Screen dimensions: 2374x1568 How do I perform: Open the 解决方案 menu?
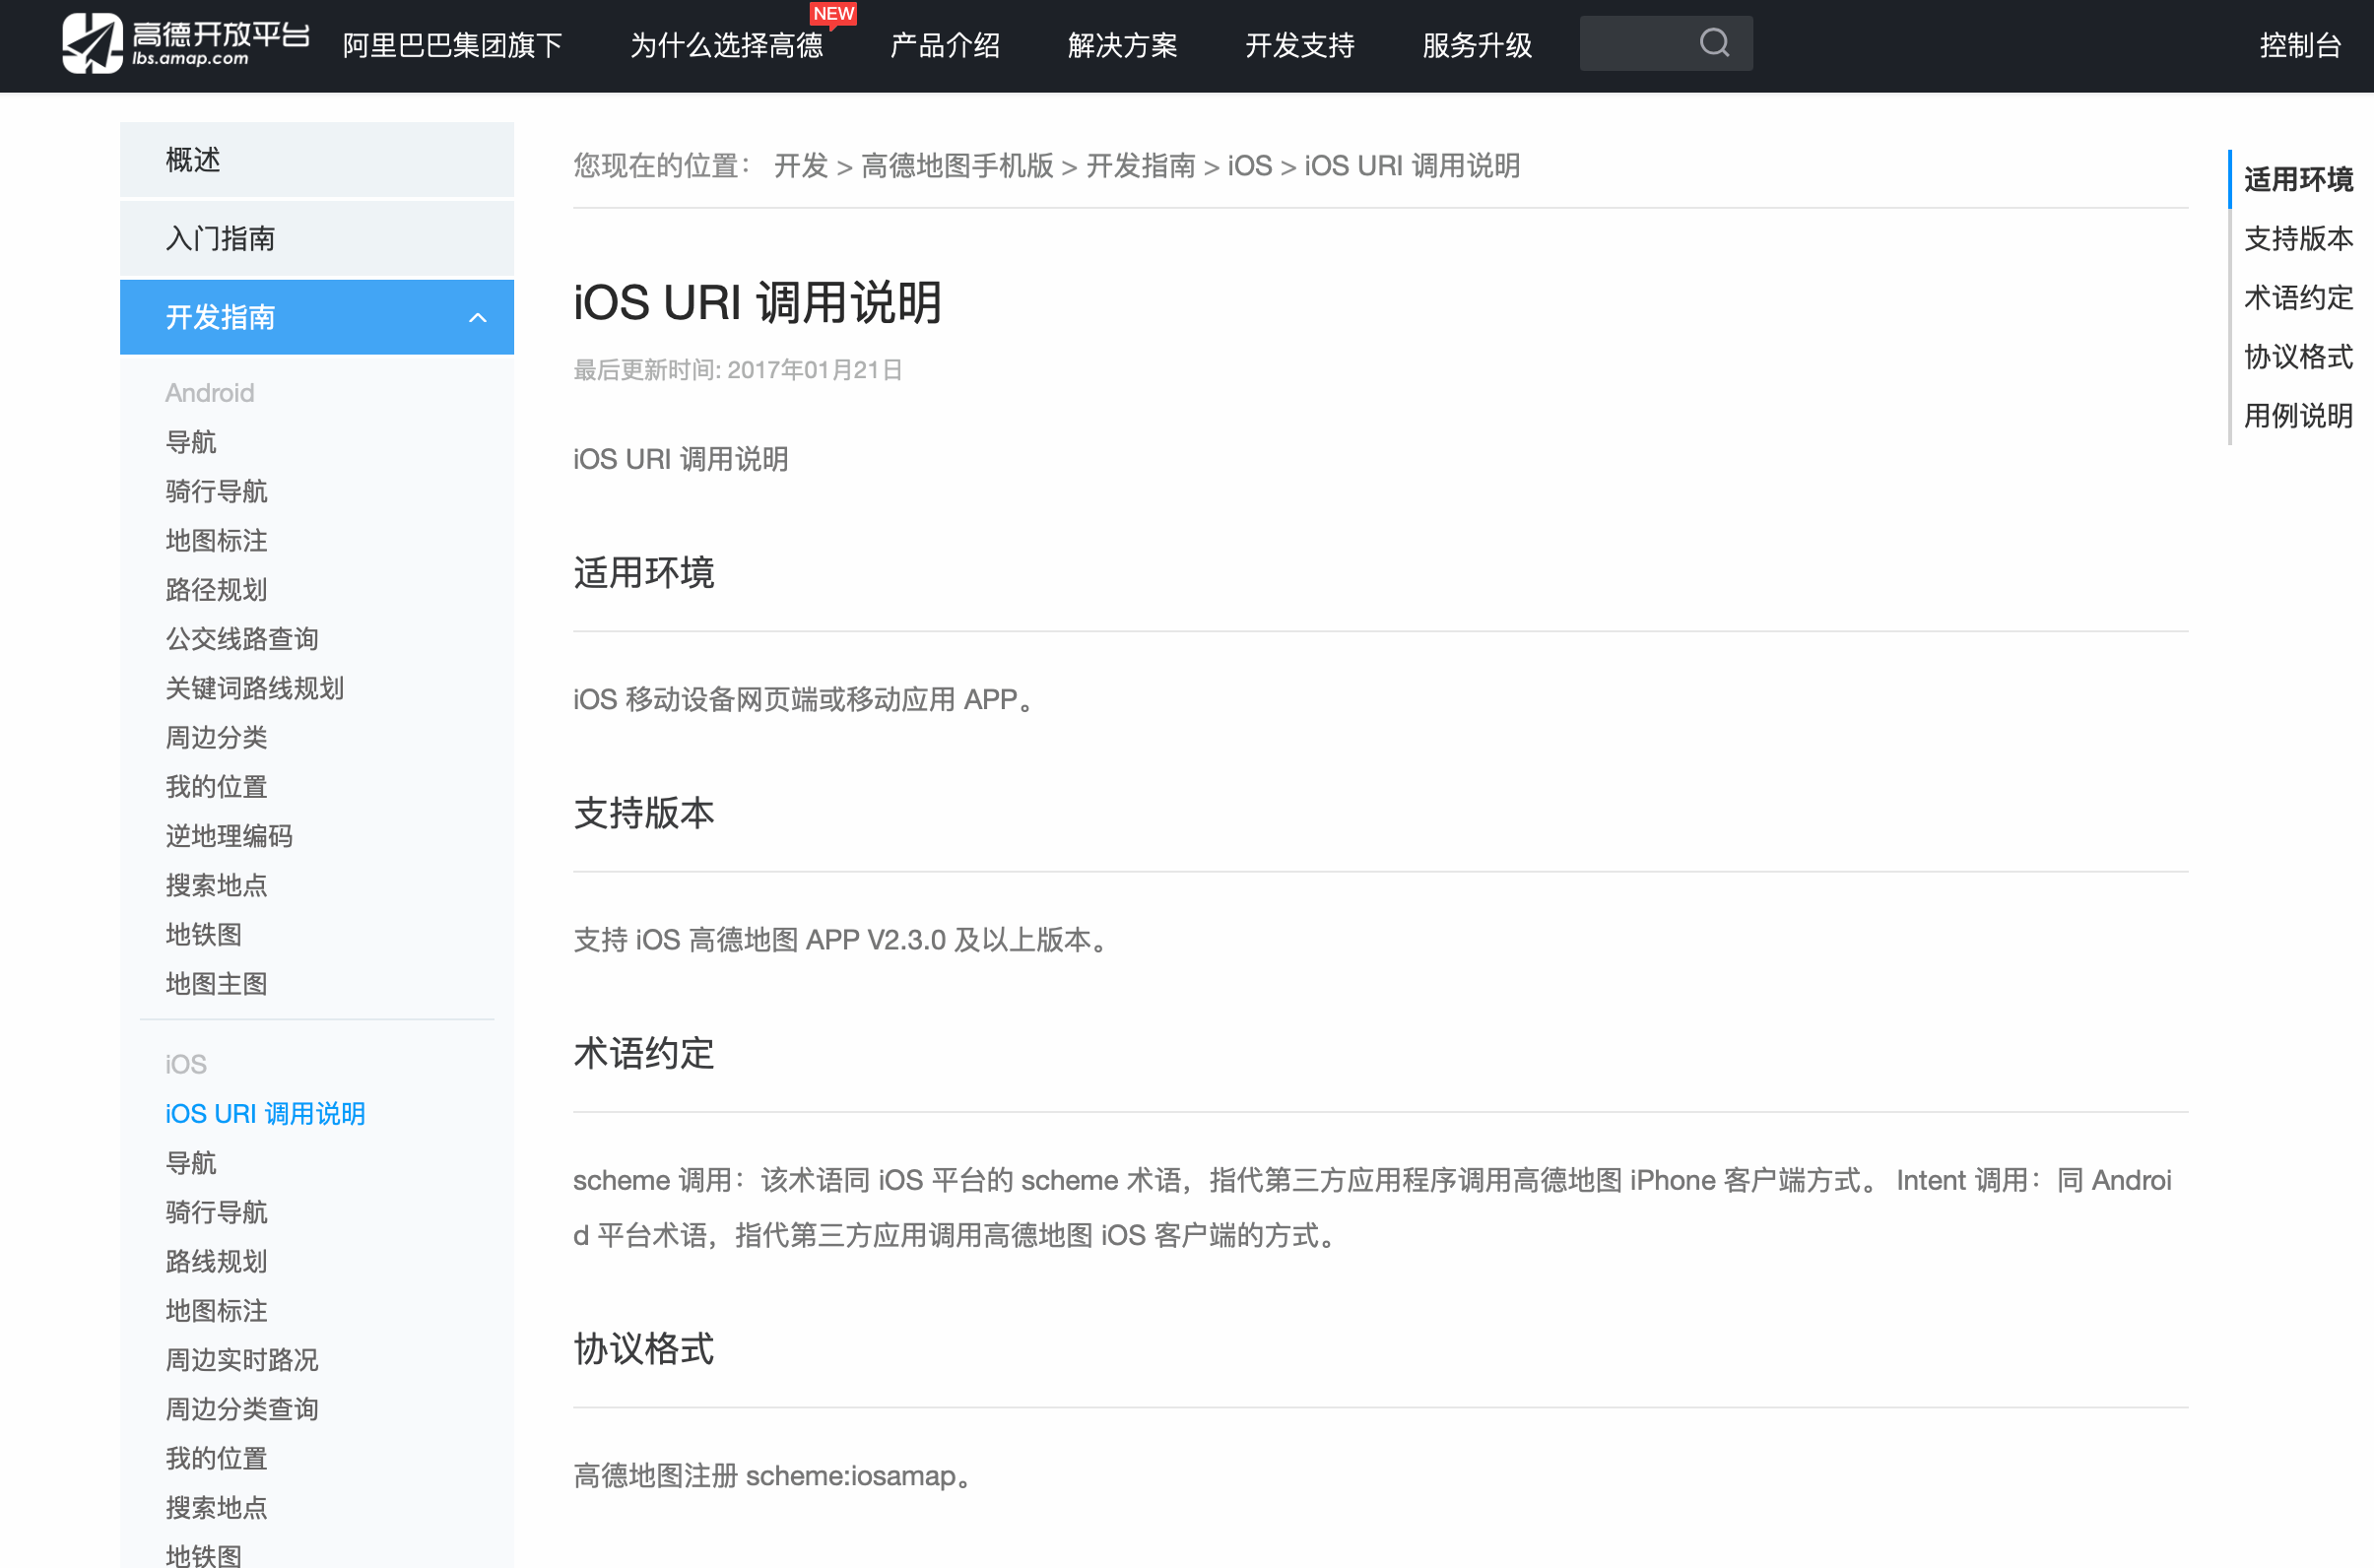(1122, 46)
